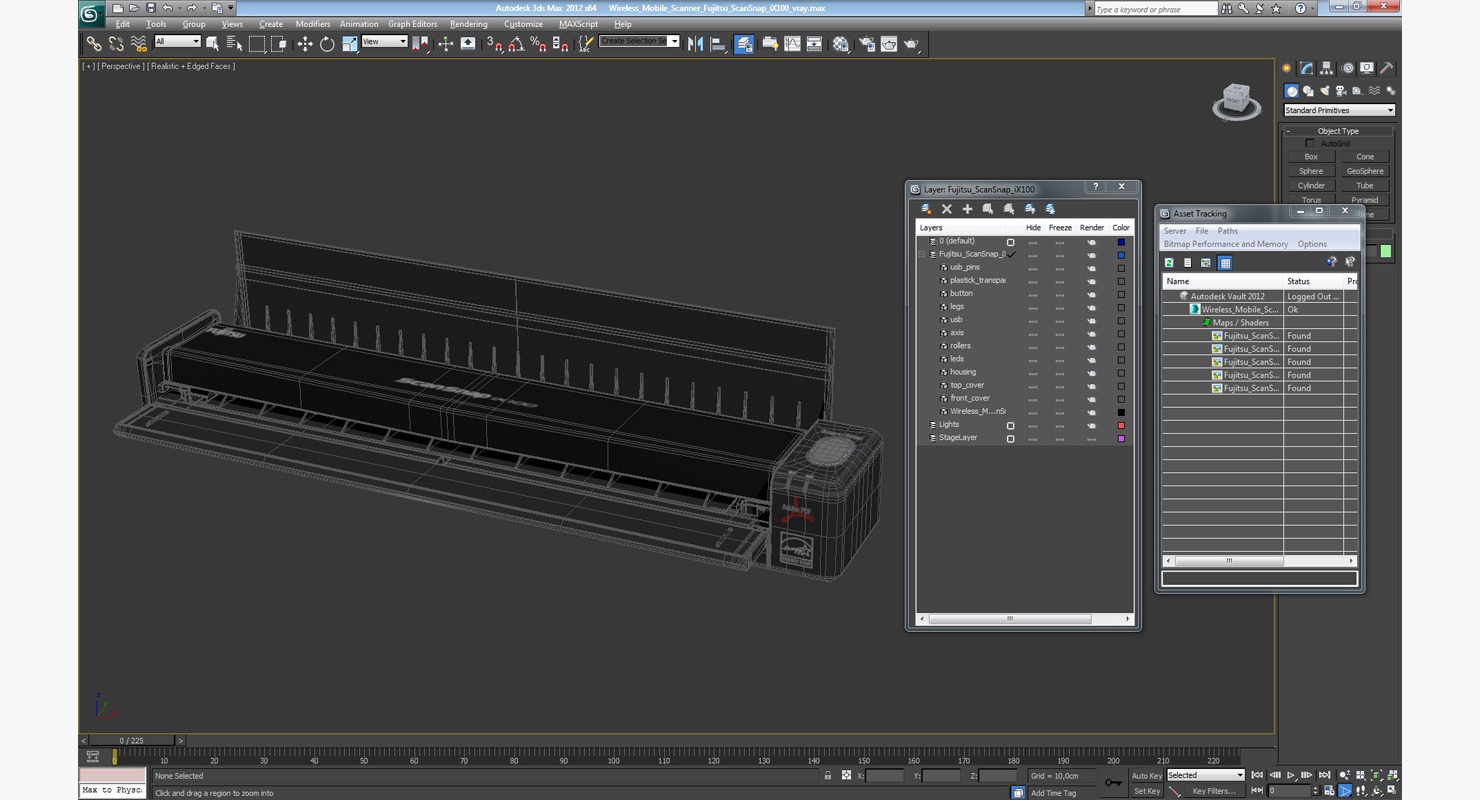This screenshot has width=1480, height=800.
Task: Click the Set Key button
Action: [x=1147, y=791]
